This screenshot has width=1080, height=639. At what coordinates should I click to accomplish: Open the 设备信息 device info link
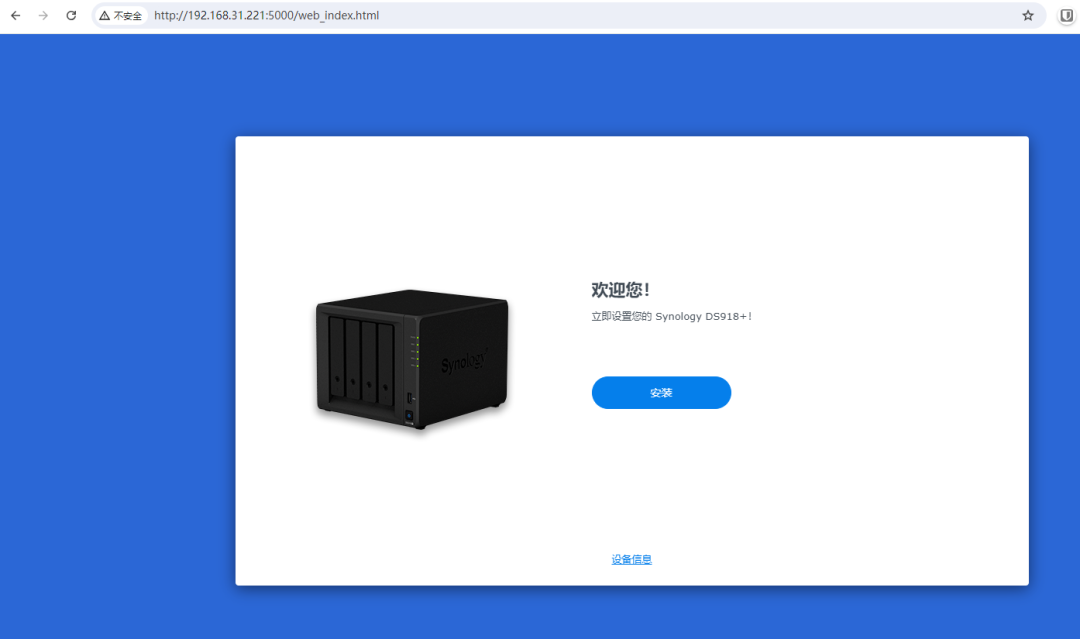tap(631, 560)
